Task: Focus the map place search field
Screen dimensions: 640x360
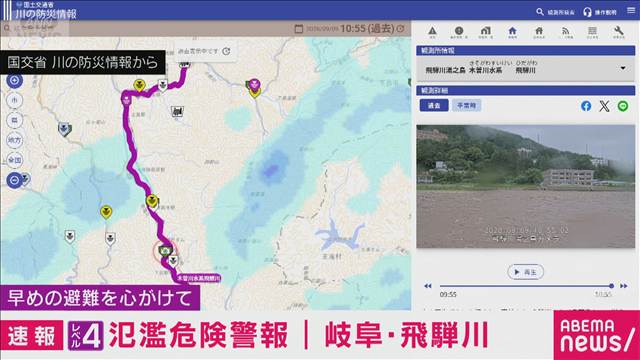Action: [35, 28]
